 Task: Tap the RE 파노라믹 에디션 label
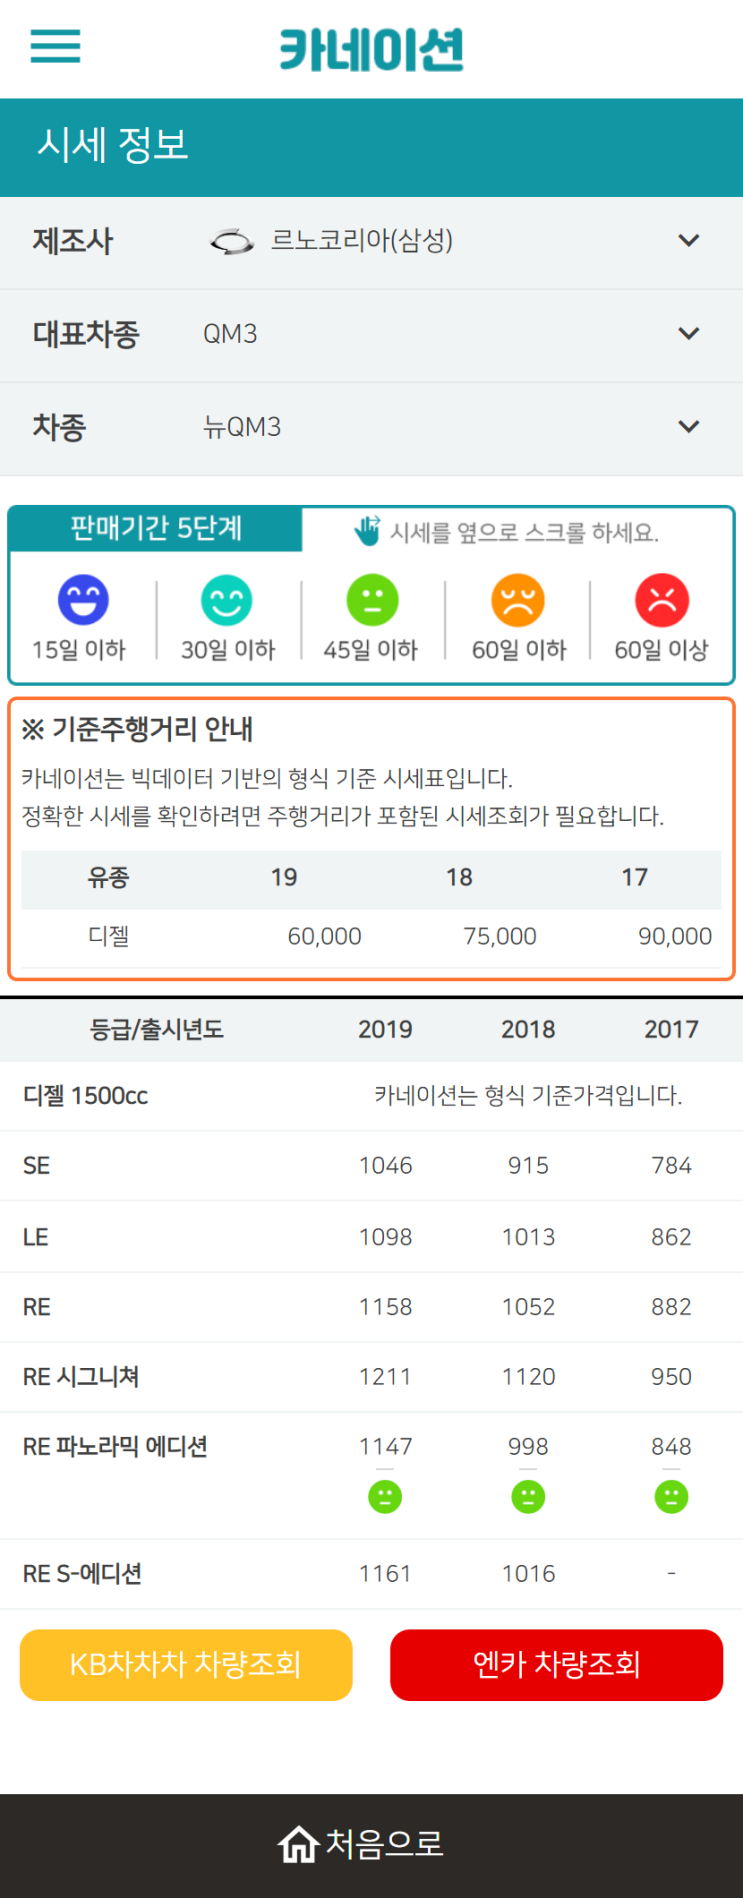tap(115, 1447)
